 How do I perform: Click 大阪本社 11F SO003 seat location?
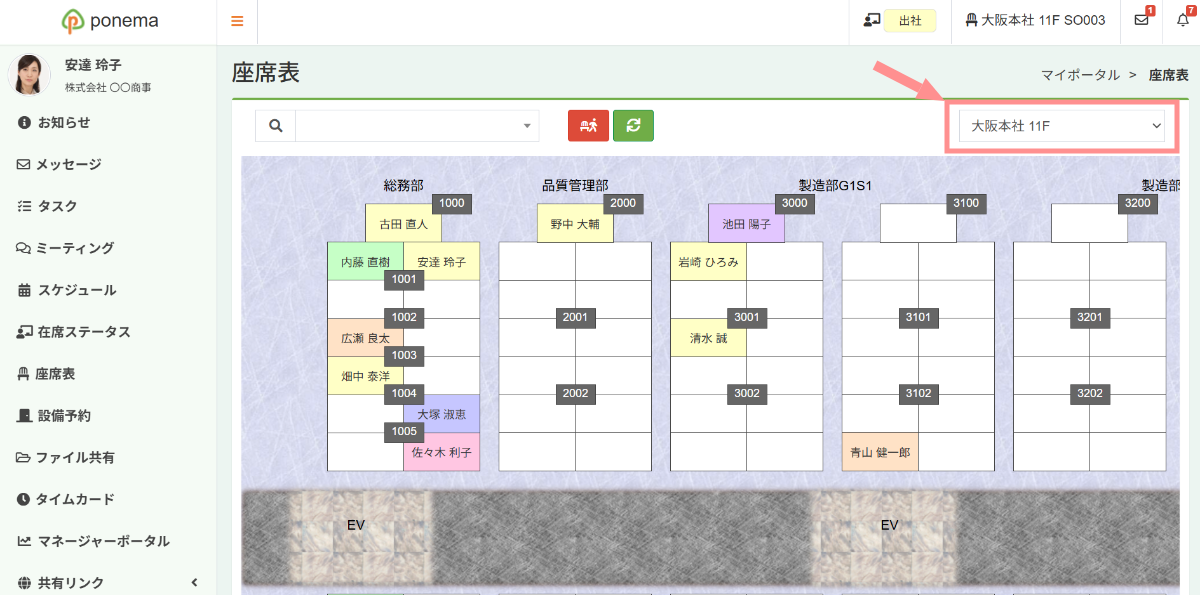click(x=1035, y=20)
